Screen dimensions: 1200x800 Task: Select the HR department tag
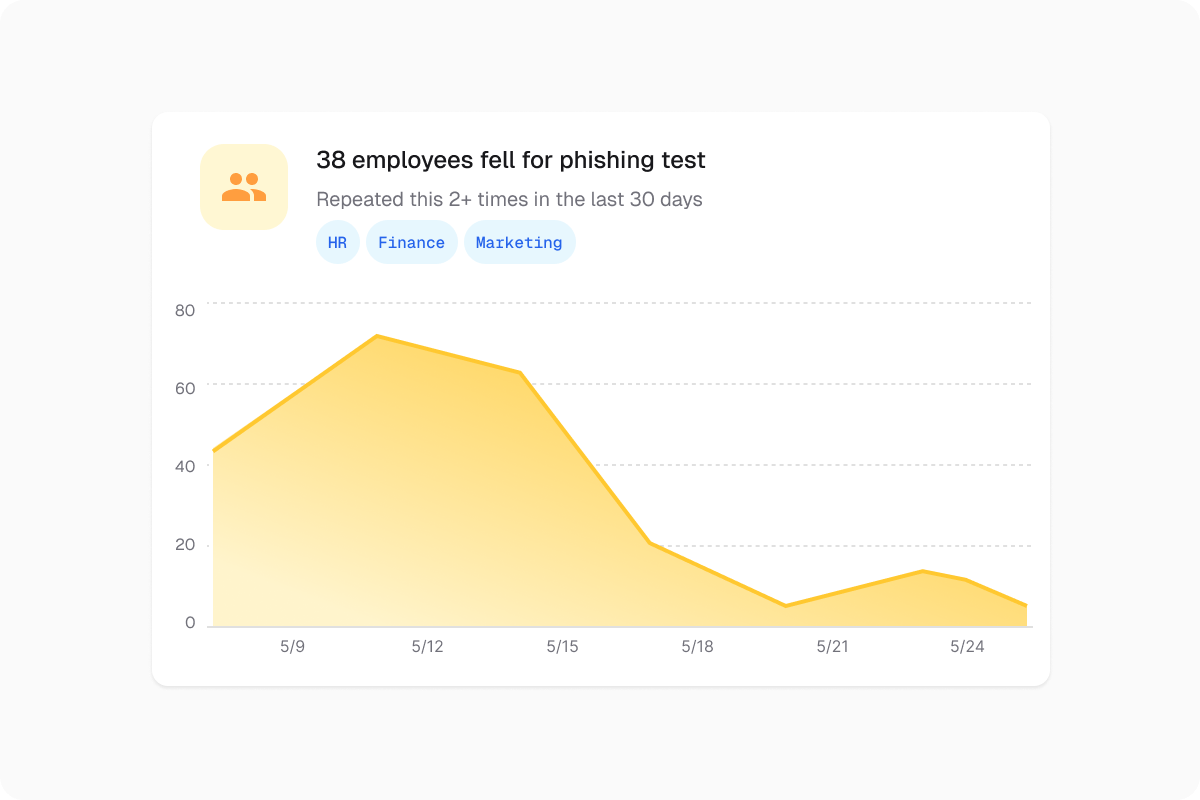(337, 243)
